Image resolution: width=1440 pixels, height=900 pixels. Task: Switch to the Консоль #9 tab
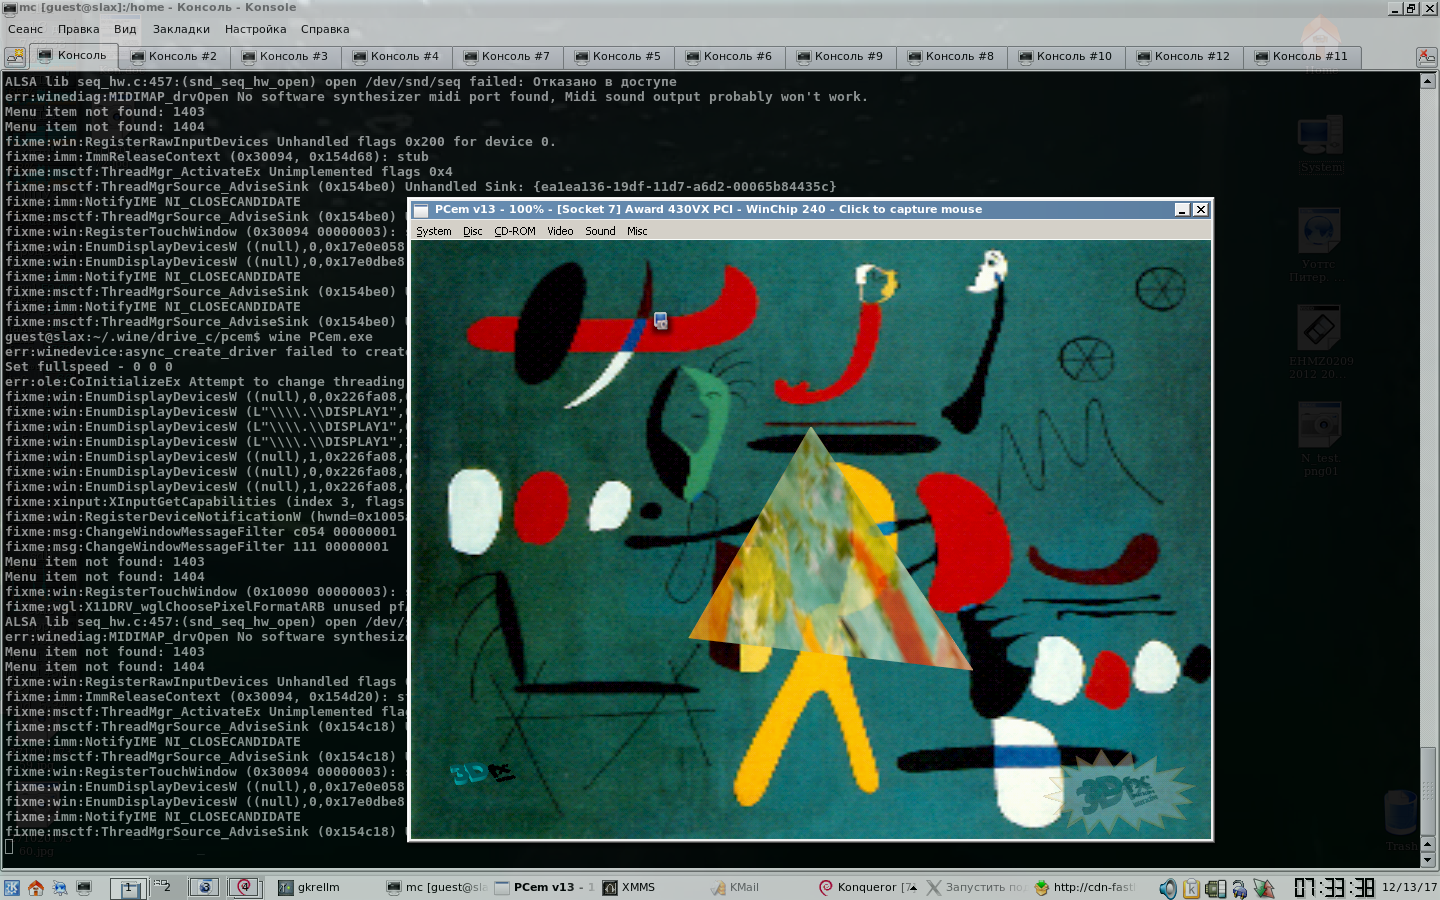tap(840, 57)
